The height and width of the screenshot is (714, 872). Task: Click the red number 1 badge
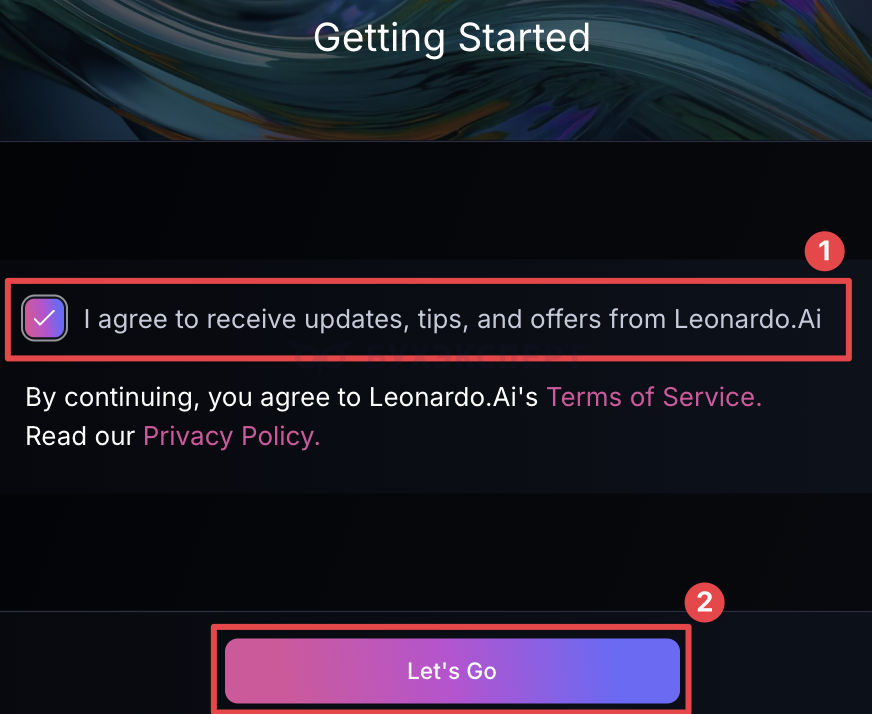[825, 251]
